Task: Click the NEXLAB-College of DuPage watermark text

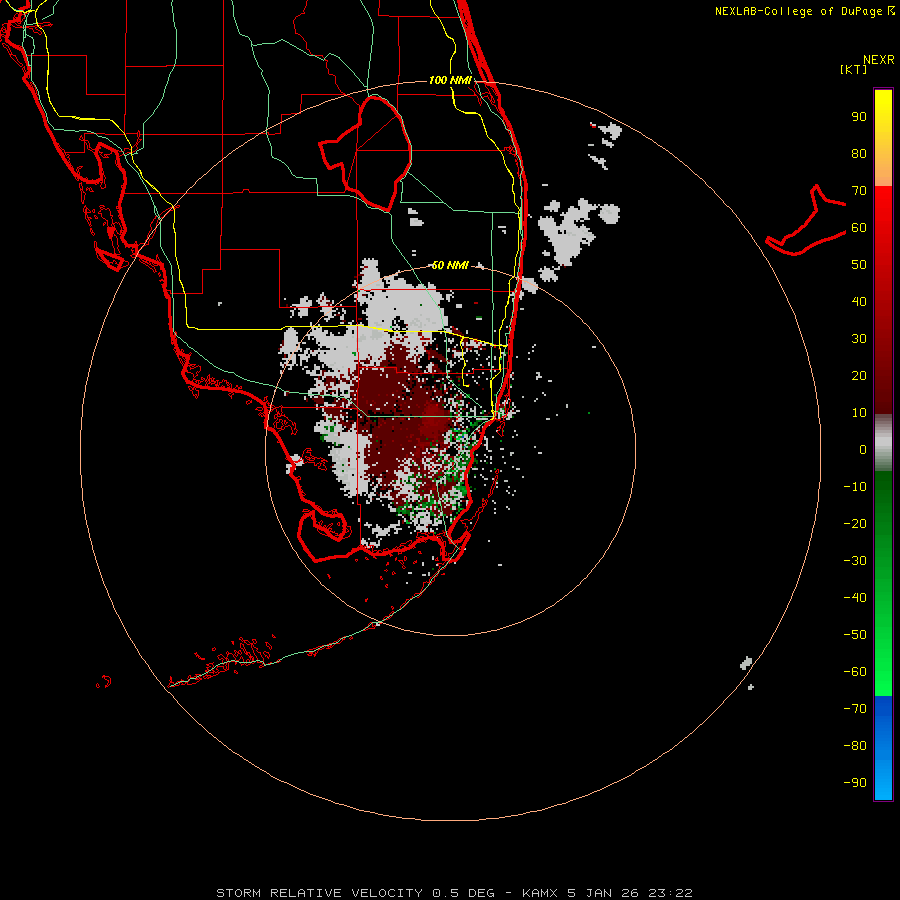Action: (x=798, y=11)
